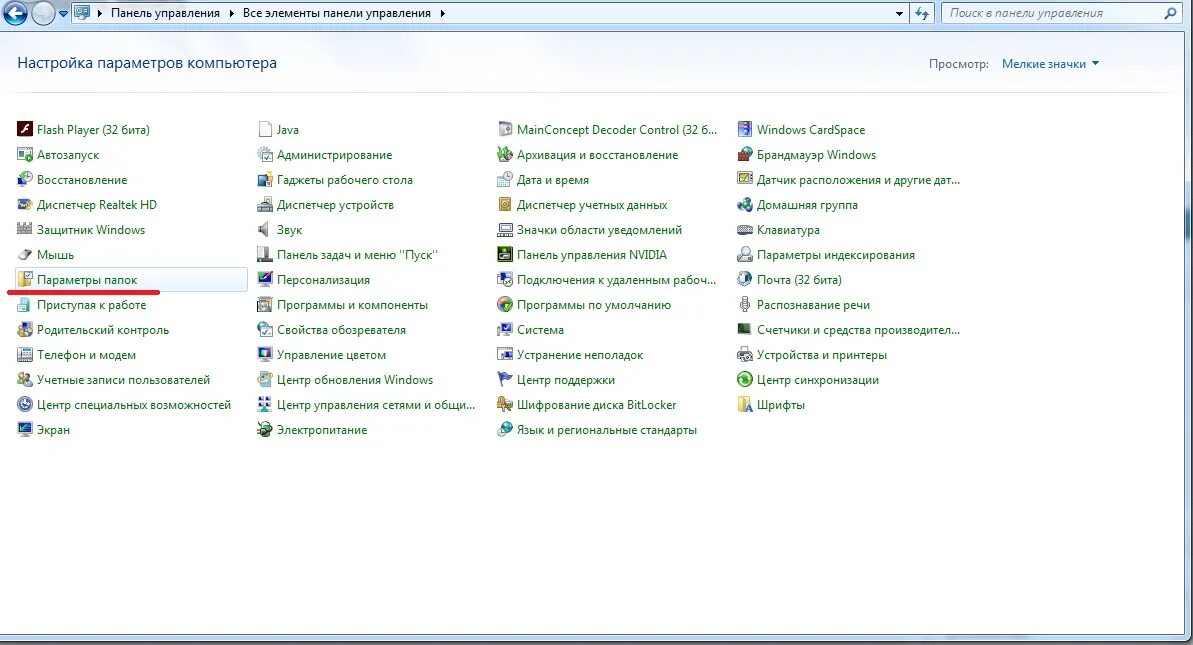Open Устранение неполадок
The width and height of the screenshot is (1193, 645).
(x=580, y=355)
